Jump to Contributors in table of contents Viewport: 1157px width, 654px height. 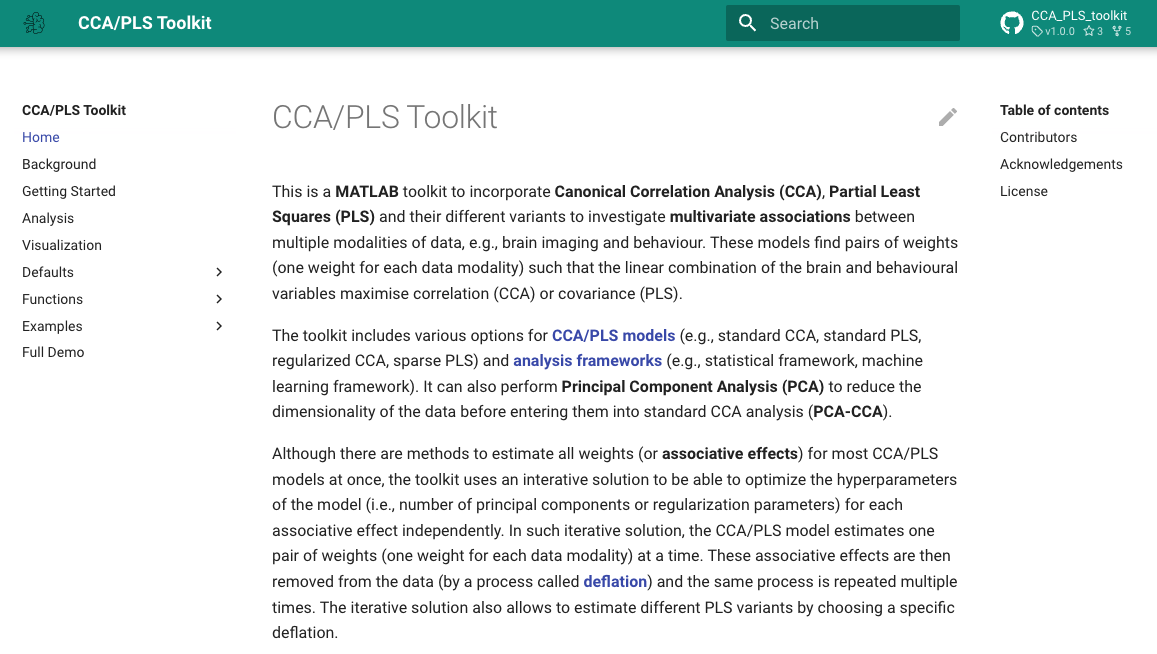pos(1038,137)
